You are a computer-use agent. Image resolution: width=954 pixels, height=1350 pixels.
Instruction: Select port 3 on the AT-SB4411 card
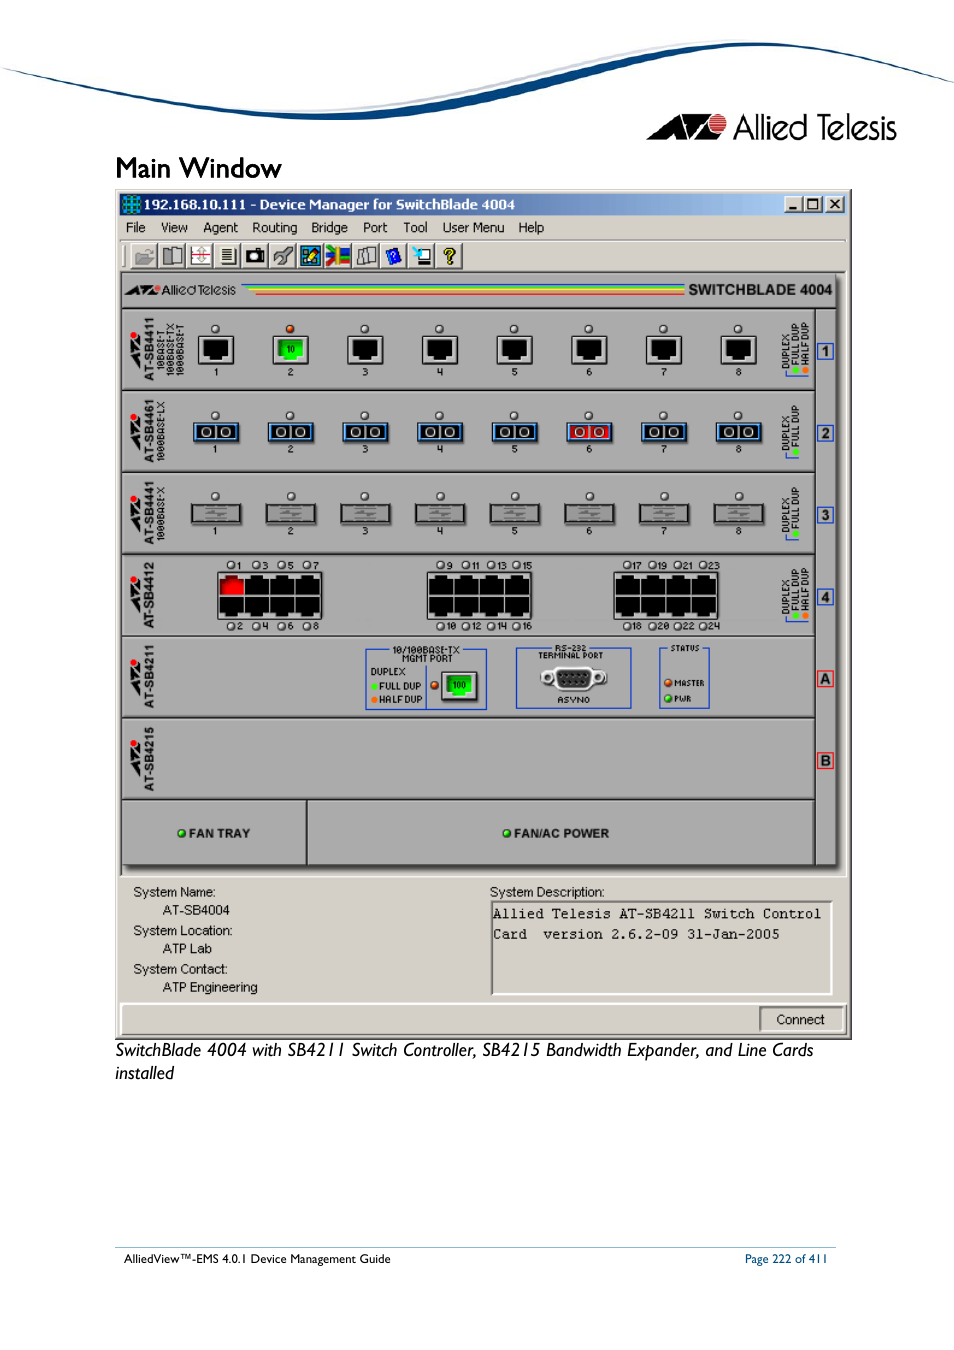click(365, 350)
